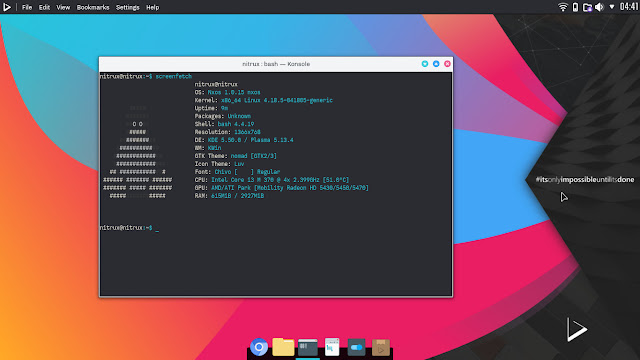Open the Bookmarks menu
Screen dimensions: 640x360
93,7
